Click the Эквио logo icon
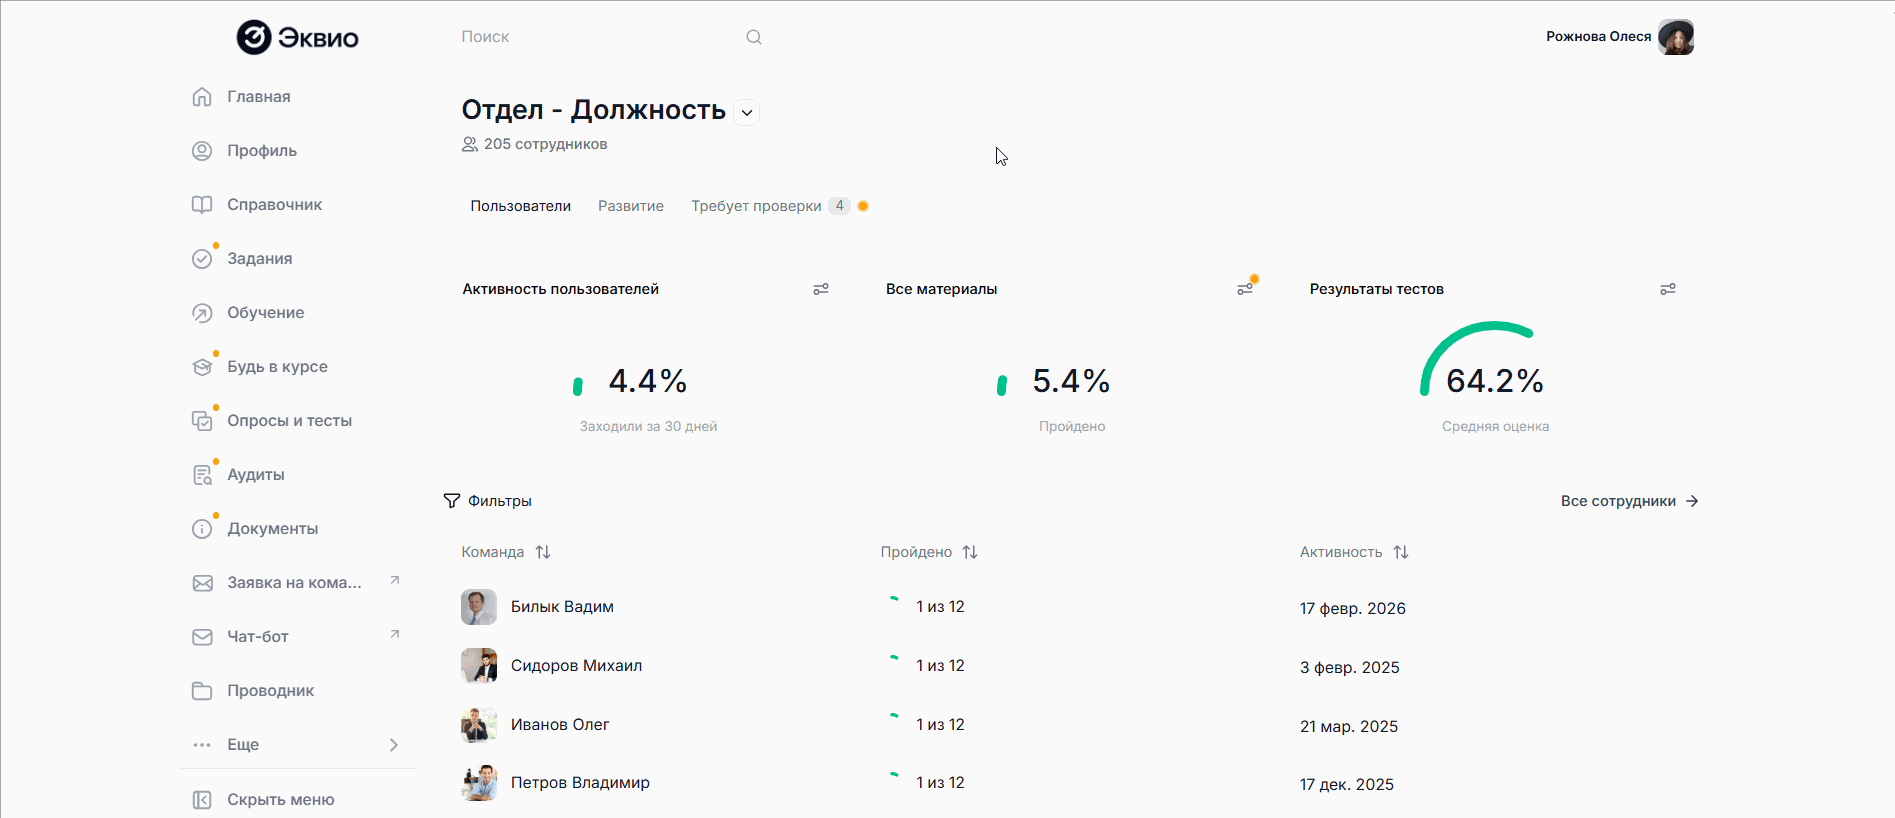Image resolution: width=1895 pixels, height=818 pixels. [x=254, y=37]
